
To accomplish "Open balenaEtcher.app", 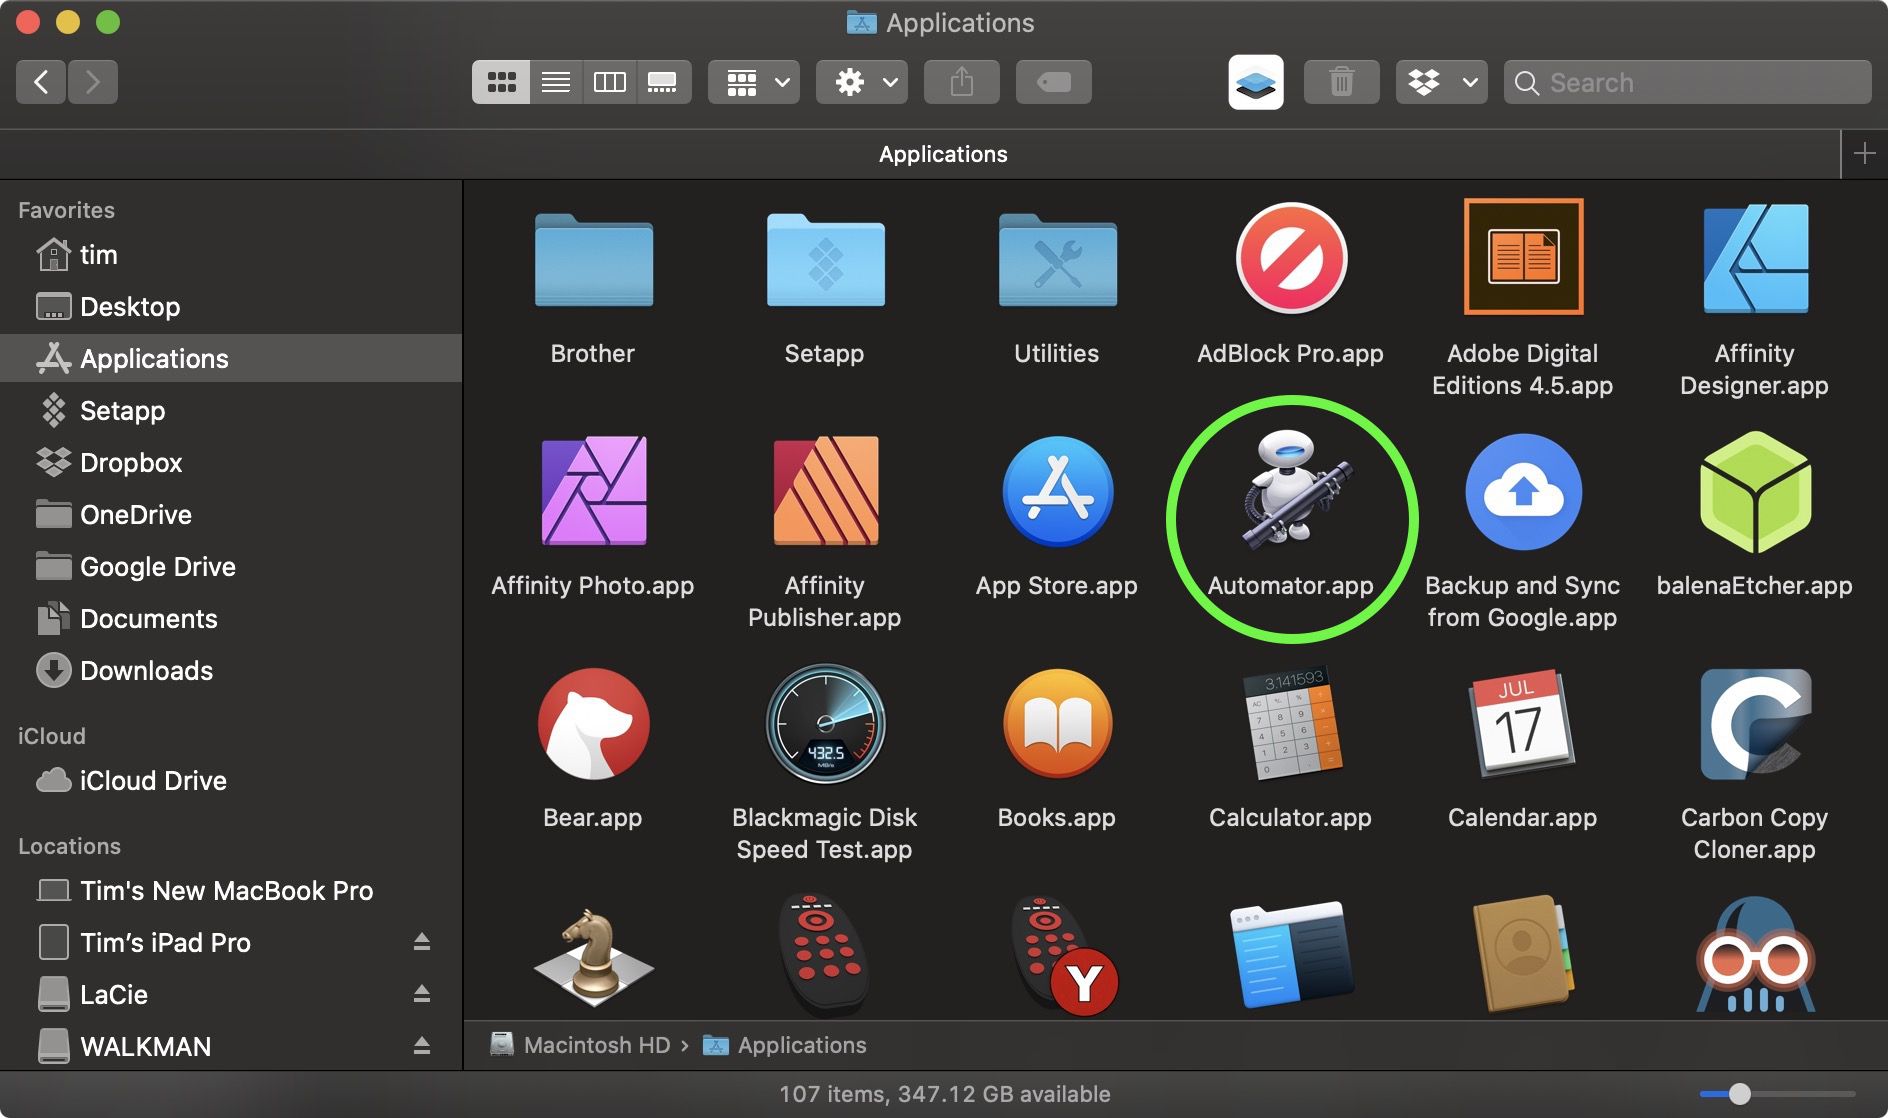I will pyautogui.click(x=1753, y=492).
